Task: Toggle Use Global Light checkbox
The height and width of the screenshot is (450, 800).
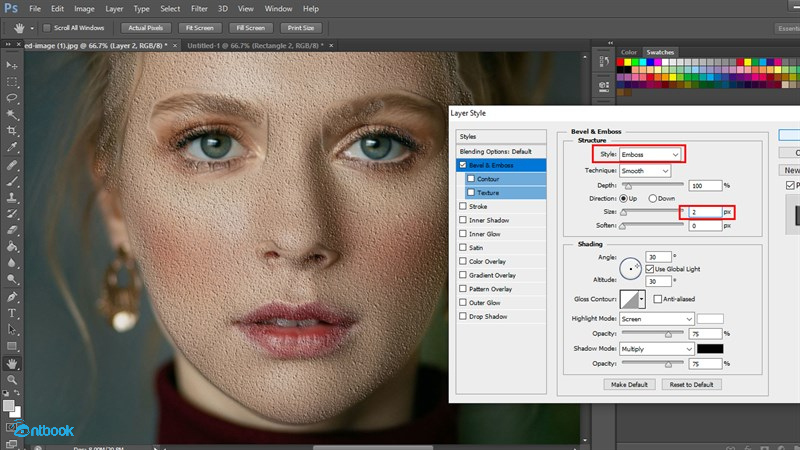Action: point(651,269)
